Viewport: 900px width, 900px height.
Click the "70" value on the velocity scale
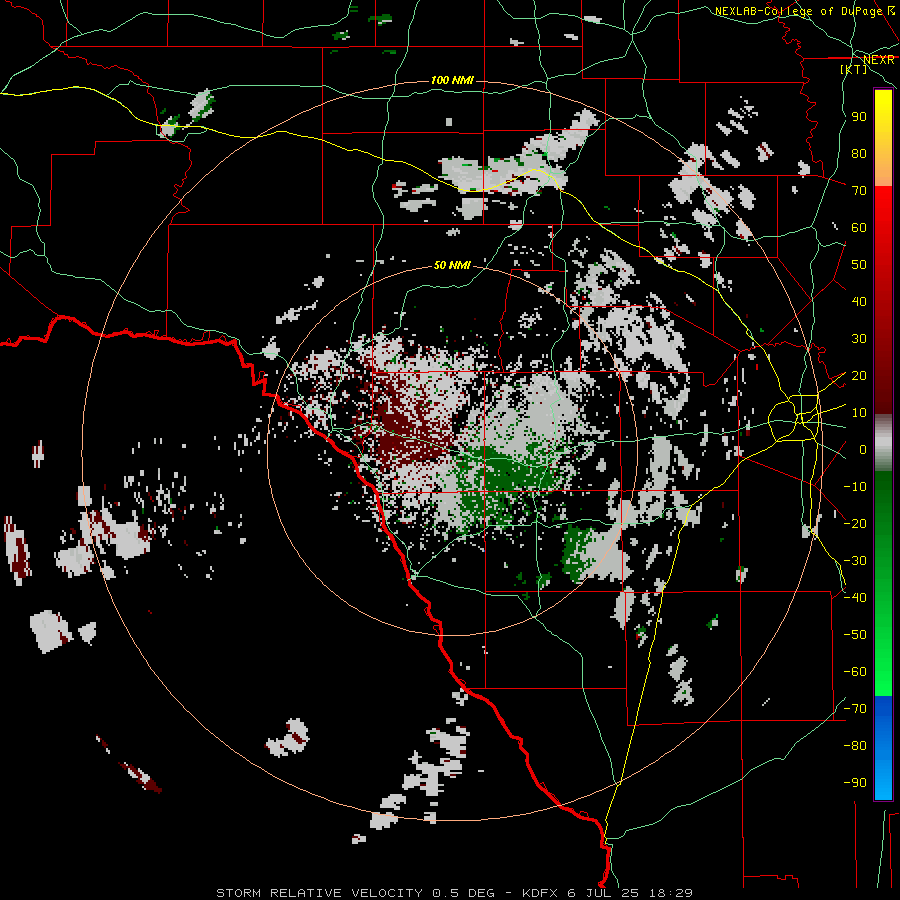coord(859,191)
